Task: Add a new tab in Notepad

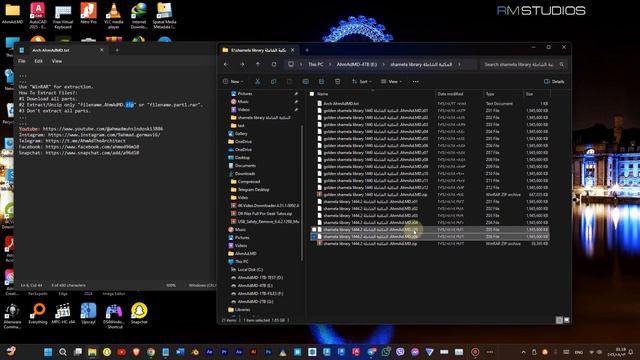Action: 117,50
